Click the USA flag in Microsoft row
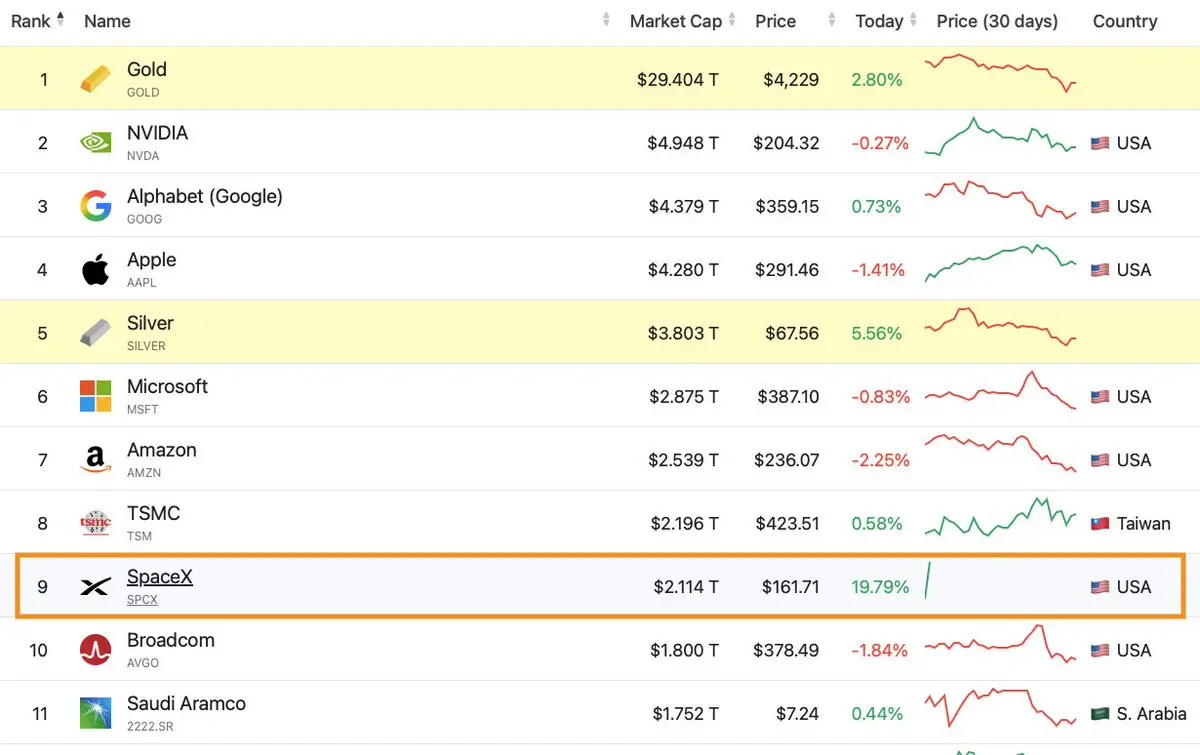The width and height of the screenshot is (1200, 755). [x=1100, y=397]
